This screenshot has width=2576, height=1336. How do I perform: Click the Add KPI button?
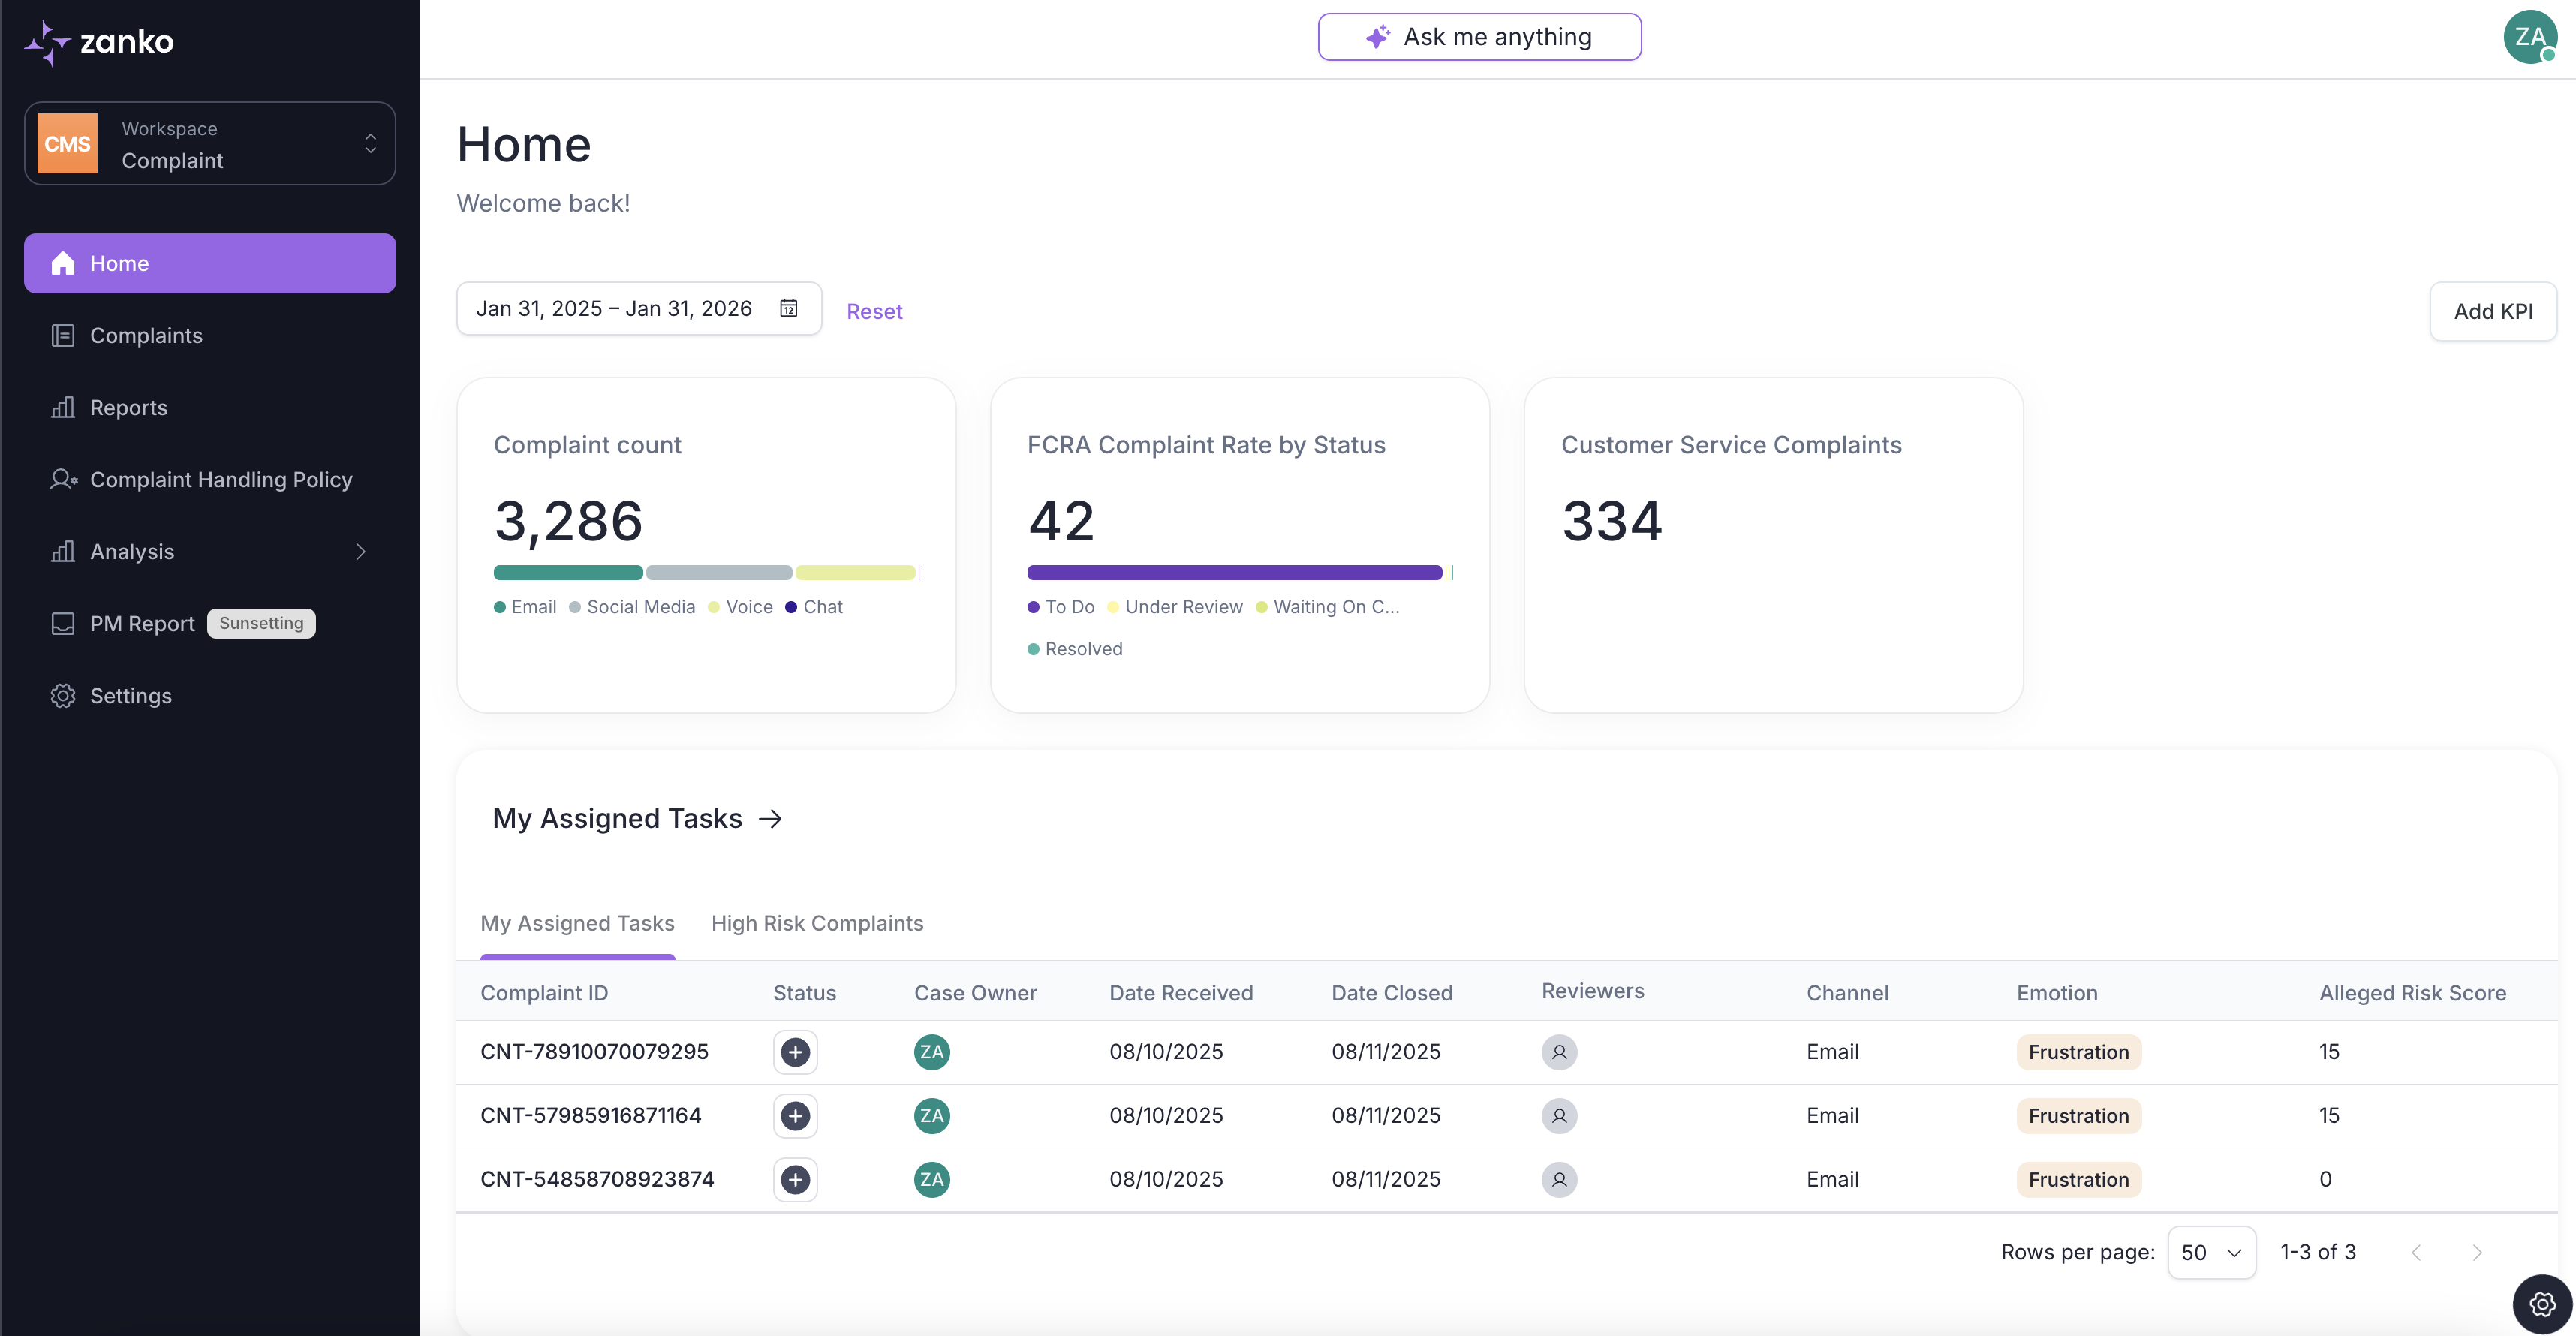point(2493,311)
